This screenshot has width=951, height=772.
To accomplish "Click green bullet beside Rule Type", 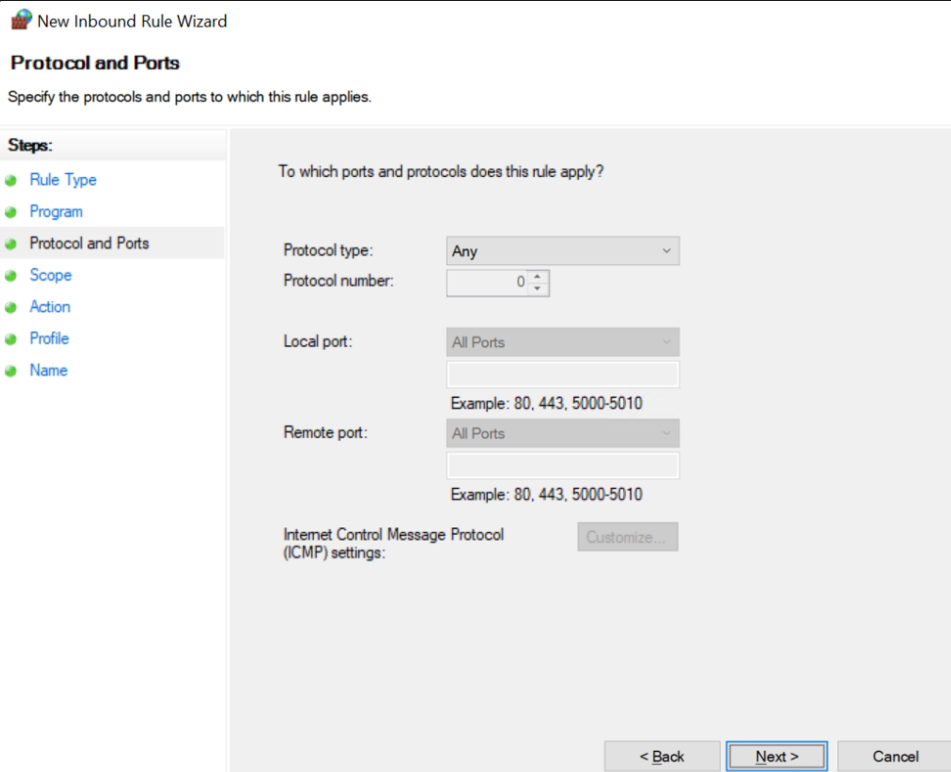I will pos(11,181).
